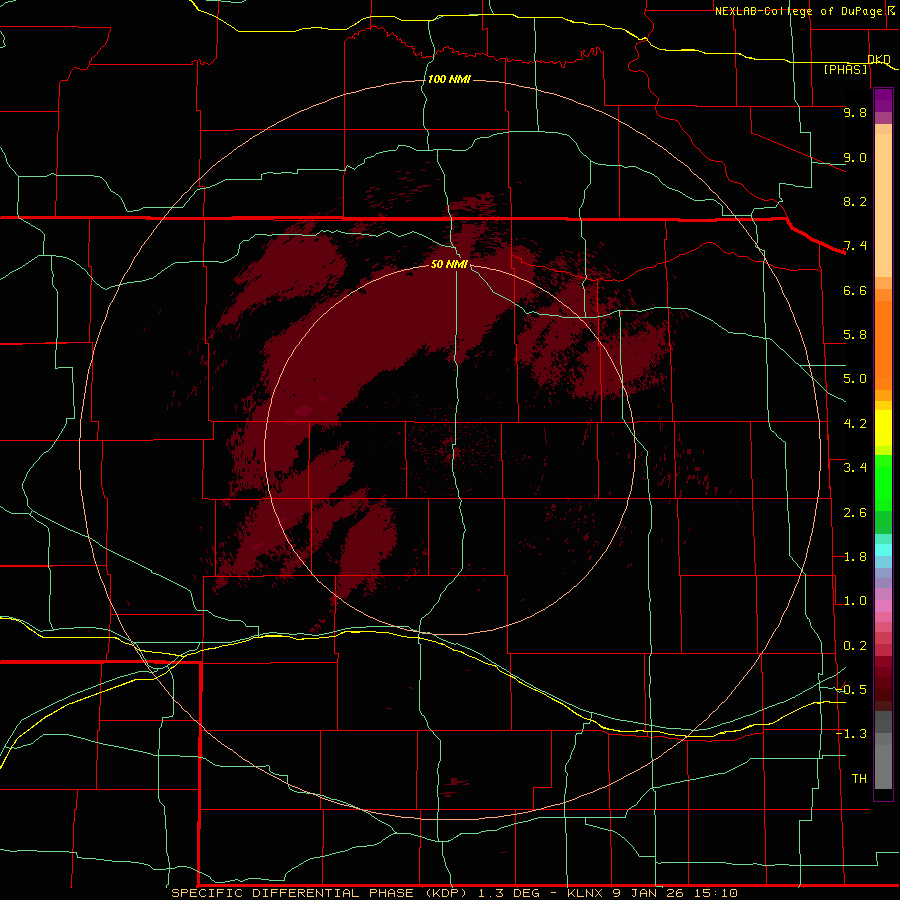900x900 pixels.
Task: Click the "8.2" scale value
Action: tap(855, 201)
